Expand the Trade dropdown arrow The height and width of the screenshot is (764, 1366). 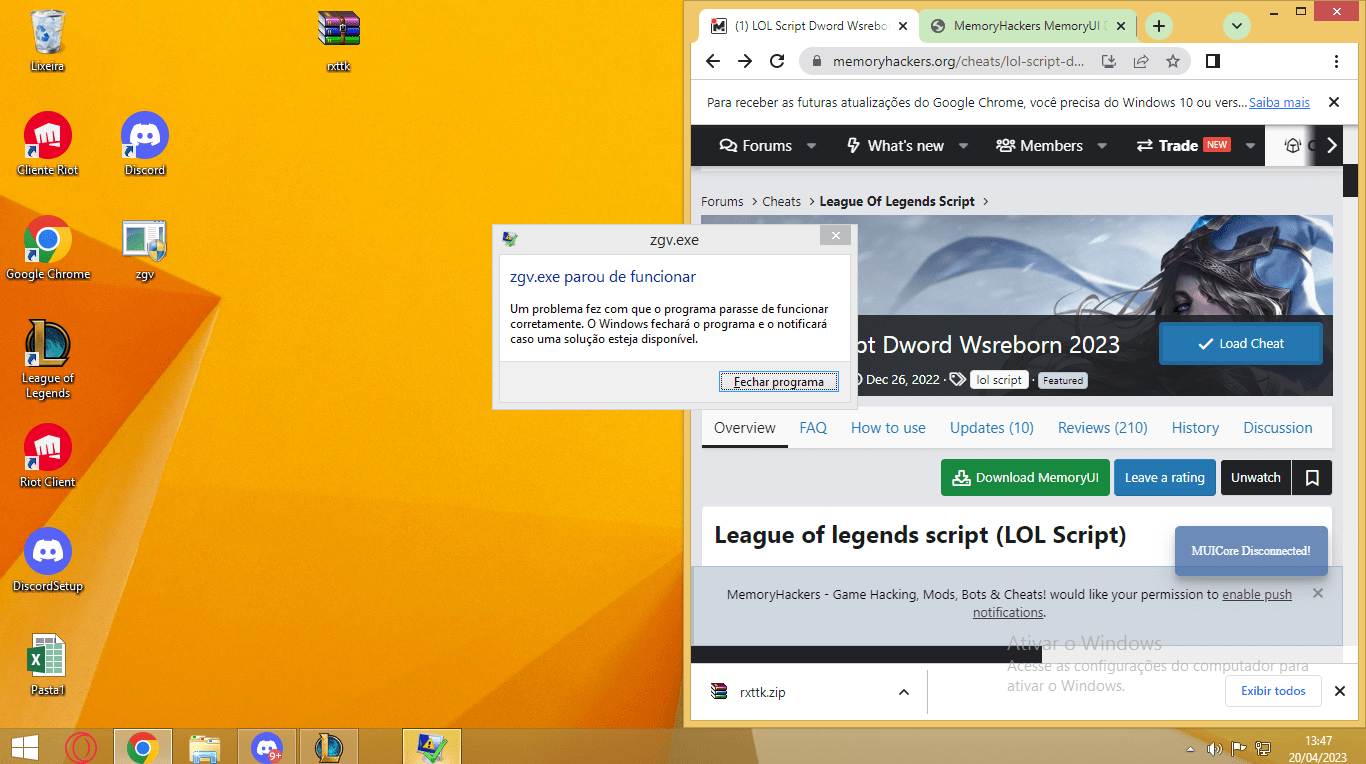pyautogui.click(x=1250, y=146)
